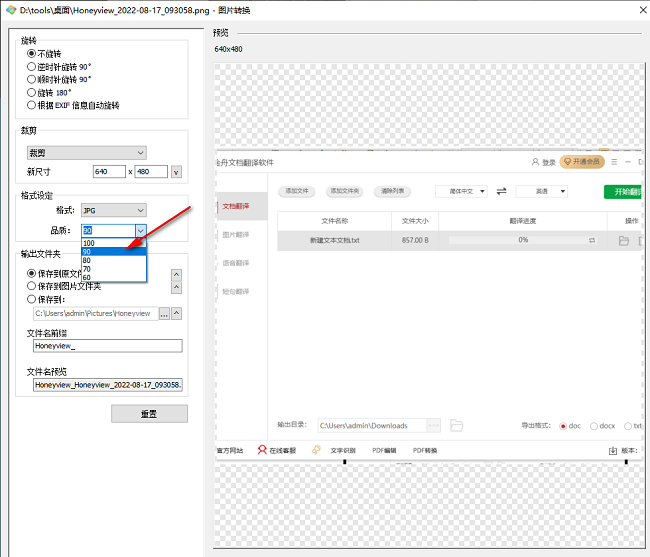
Task: Select the 不旋转 rotation option
Action: (44, 53)
